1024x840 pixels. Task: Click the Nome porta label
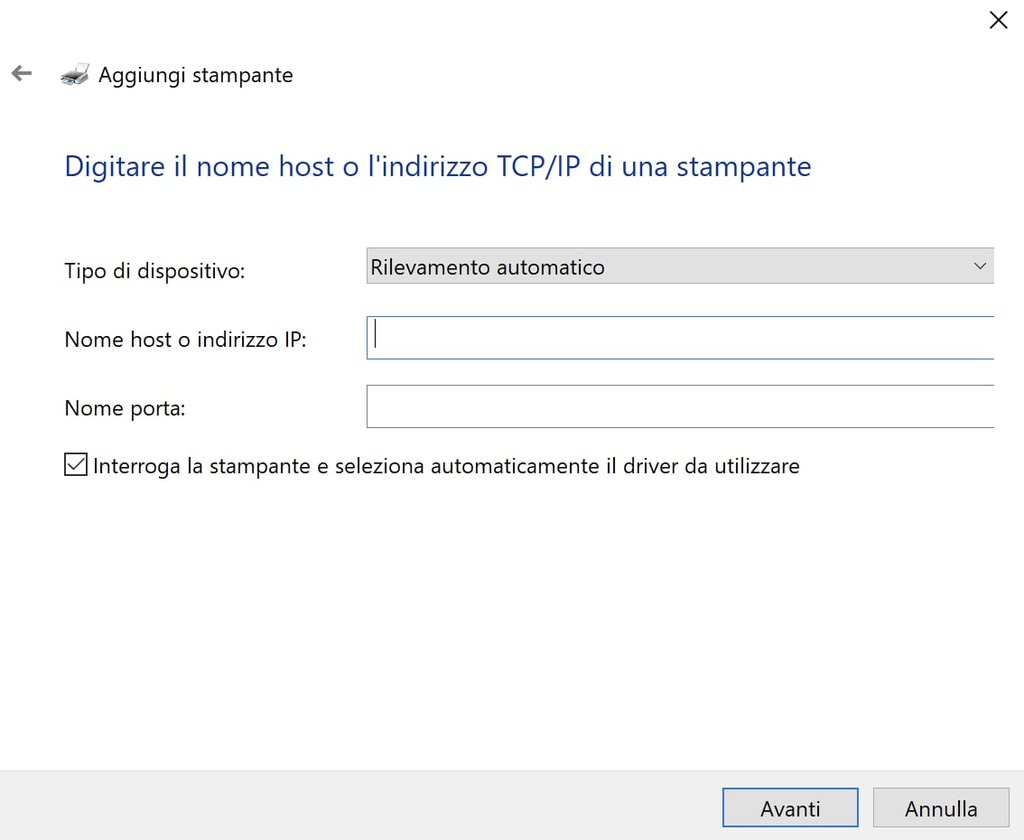pyautogui.click(x=125, y=408)
